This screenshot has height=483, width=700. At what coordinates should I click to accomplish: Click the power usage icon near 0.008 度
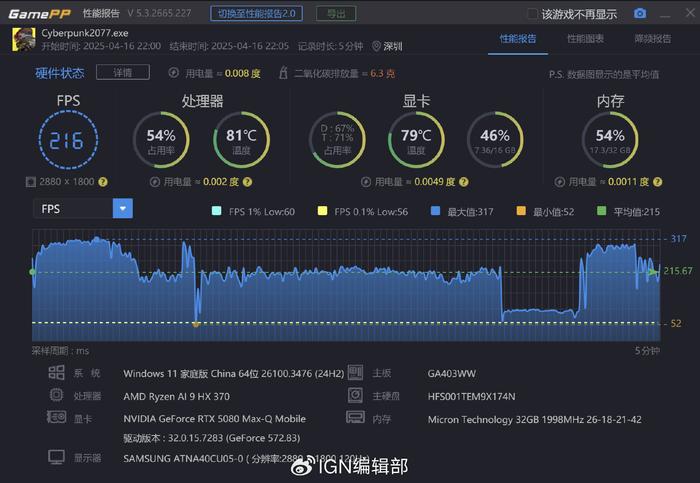(174, 73)
